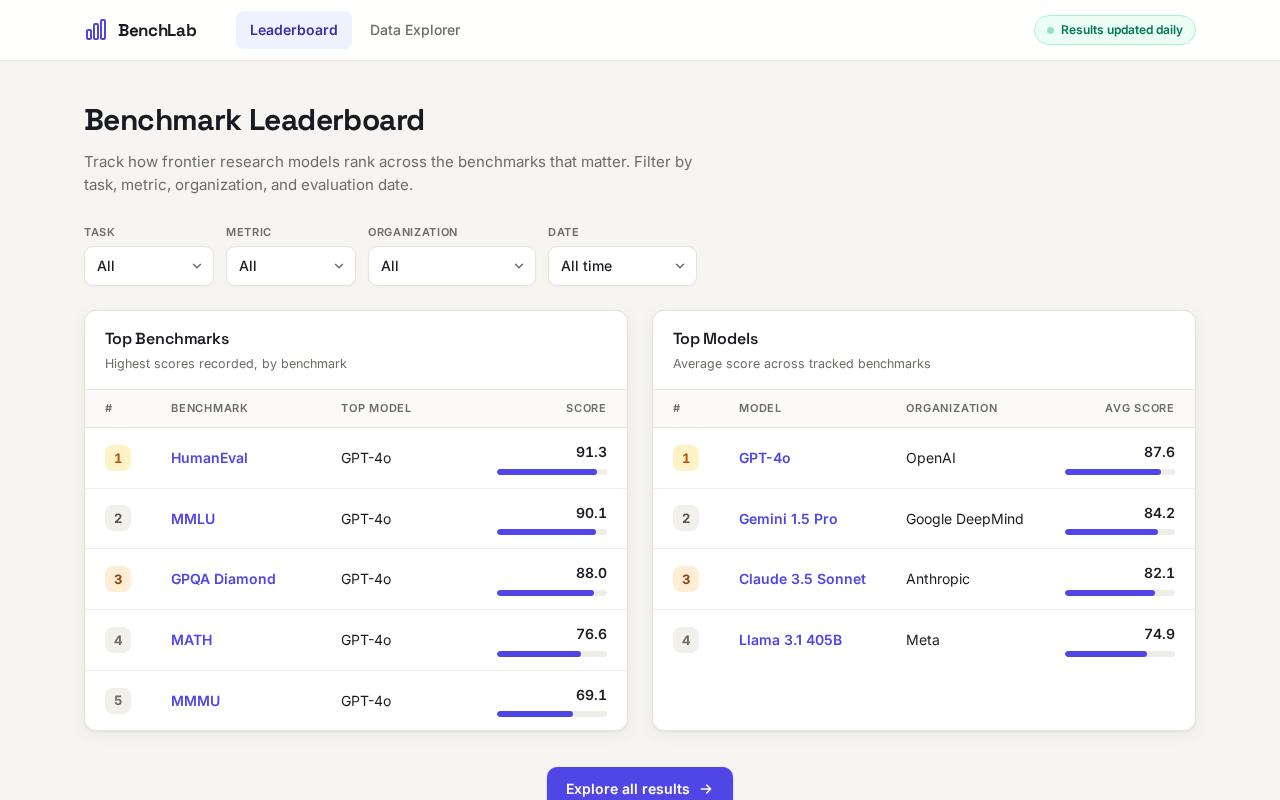
Task: Click the 88.0 score for GPQA Diamond
Action: (x=591, y=573)
